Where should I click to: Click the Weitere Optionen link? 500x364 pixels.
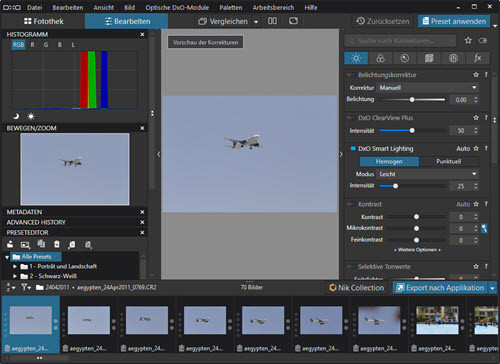click(x=417, y=250)
